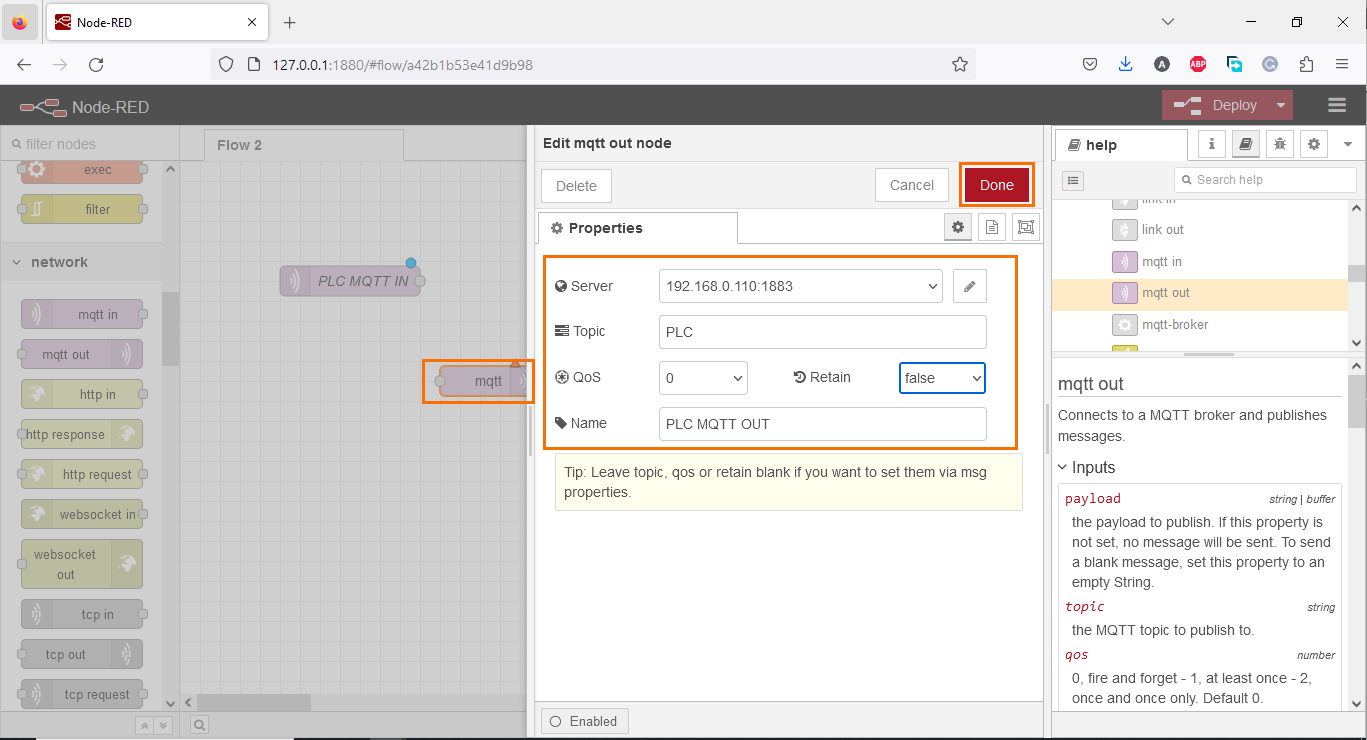The height and width of the screenshot is (740, 1367).
Task: Click the browser Reload button
Action: [96, 64]
